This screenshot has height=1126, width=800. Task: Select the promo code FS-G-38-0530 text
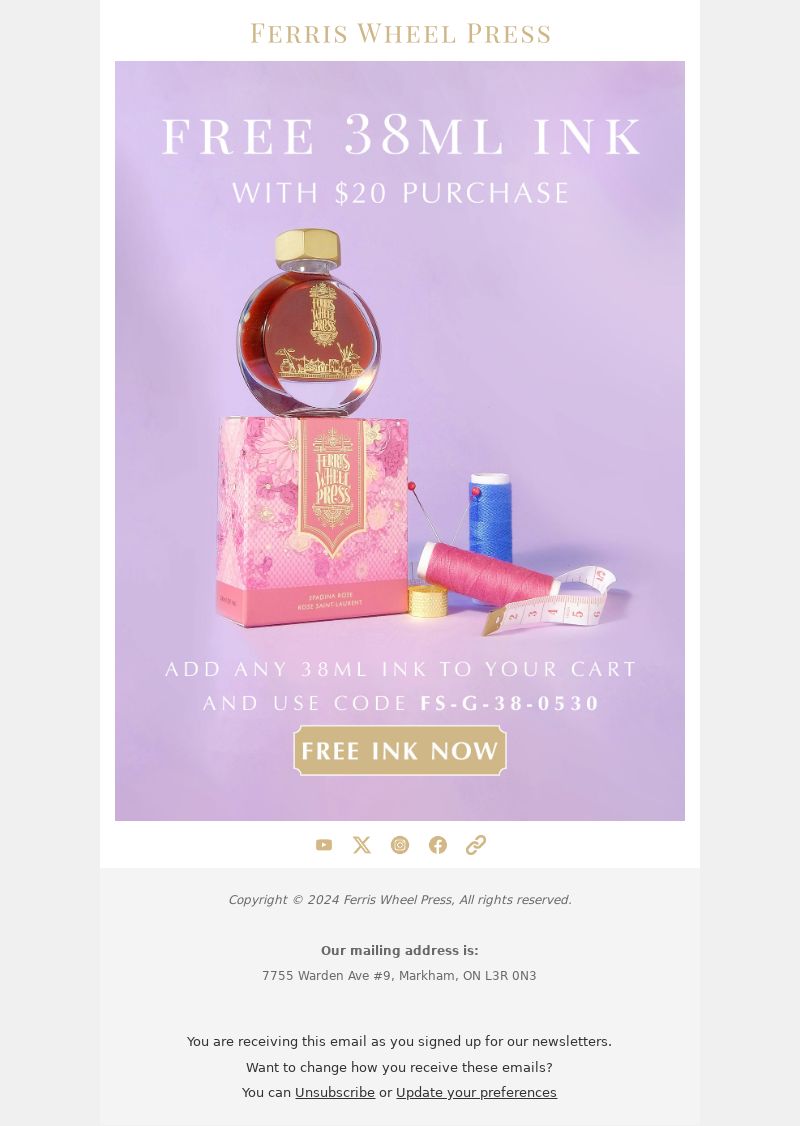tap(509, 703)
